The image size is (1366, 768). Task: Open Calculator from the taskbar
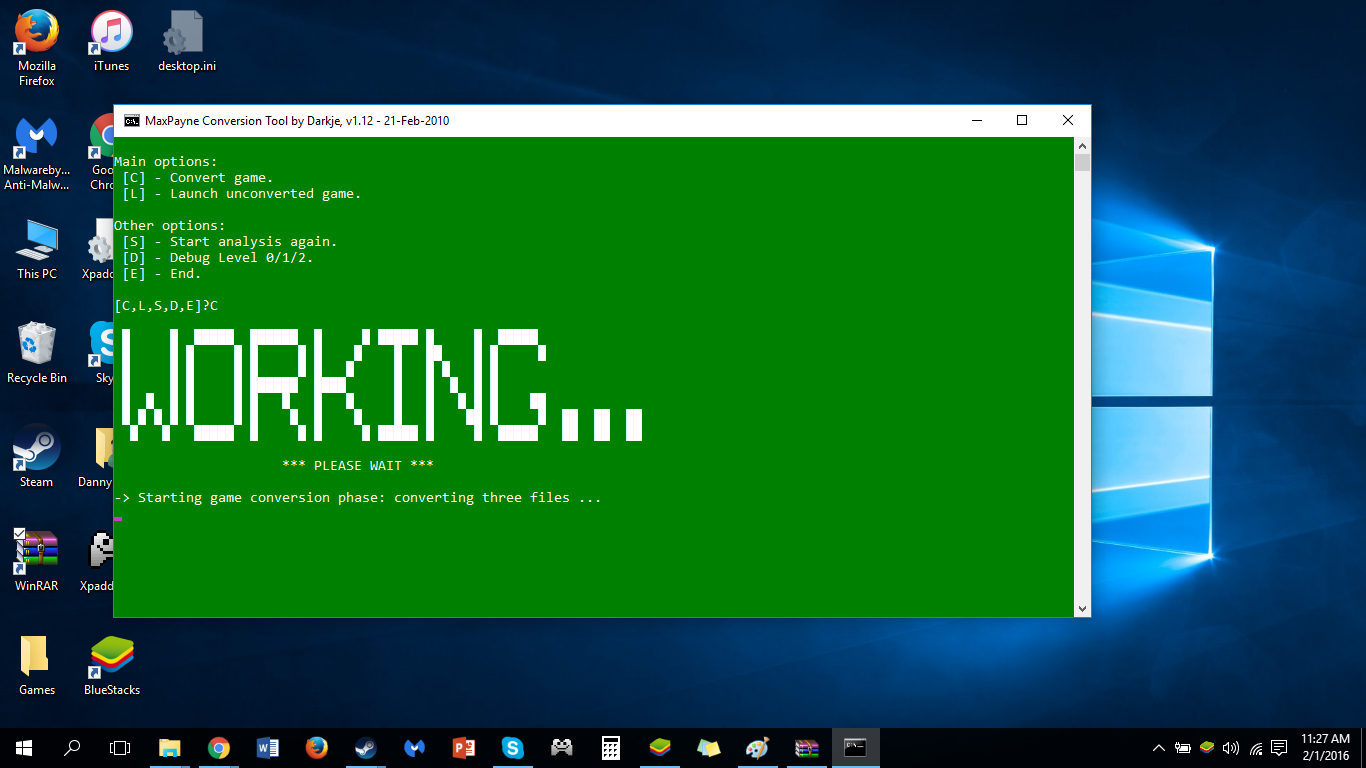point(611,748)
